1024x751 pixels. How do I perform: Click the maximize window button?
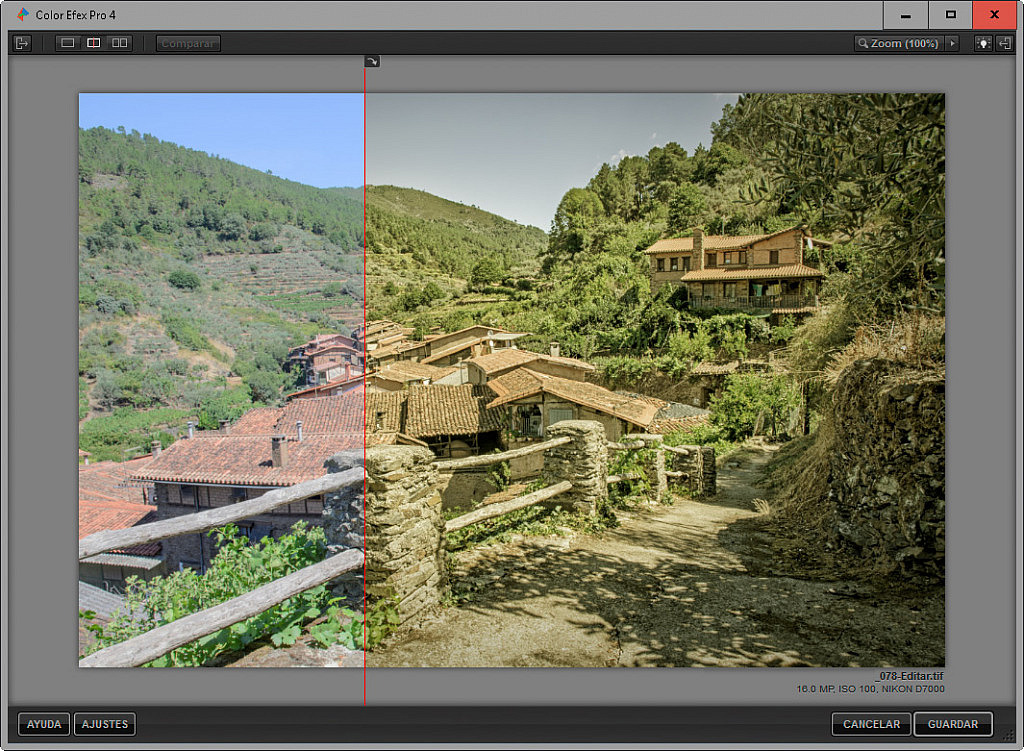[952, 14]
